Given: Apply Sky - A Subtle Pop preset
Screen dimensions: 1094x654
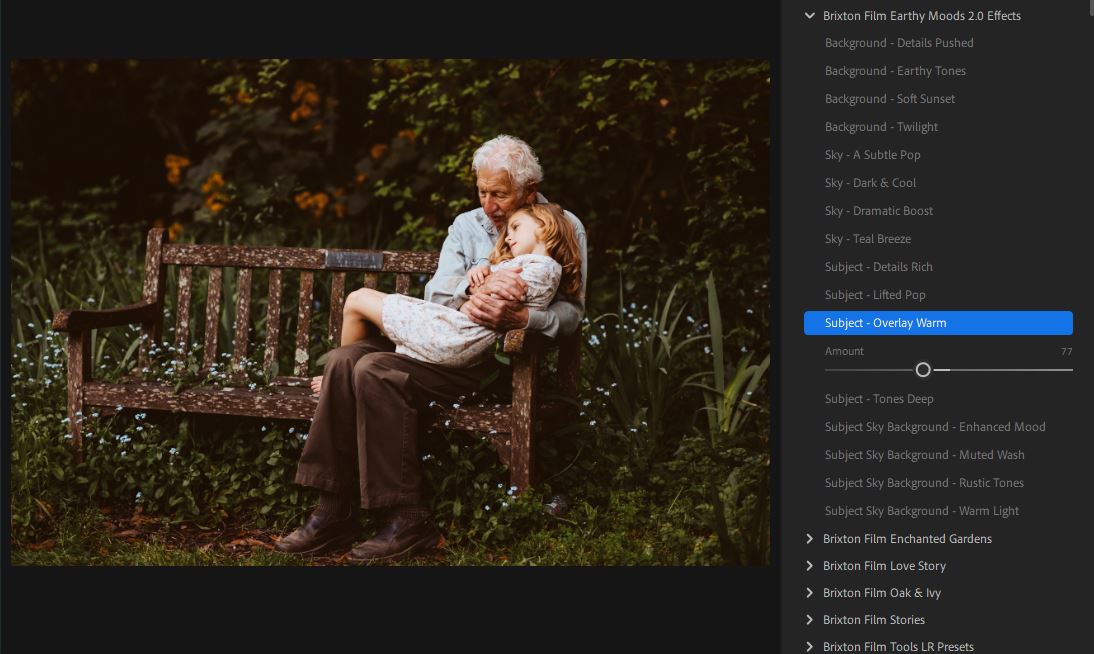Looking at the screenshot, I should [x=872, y=155].
